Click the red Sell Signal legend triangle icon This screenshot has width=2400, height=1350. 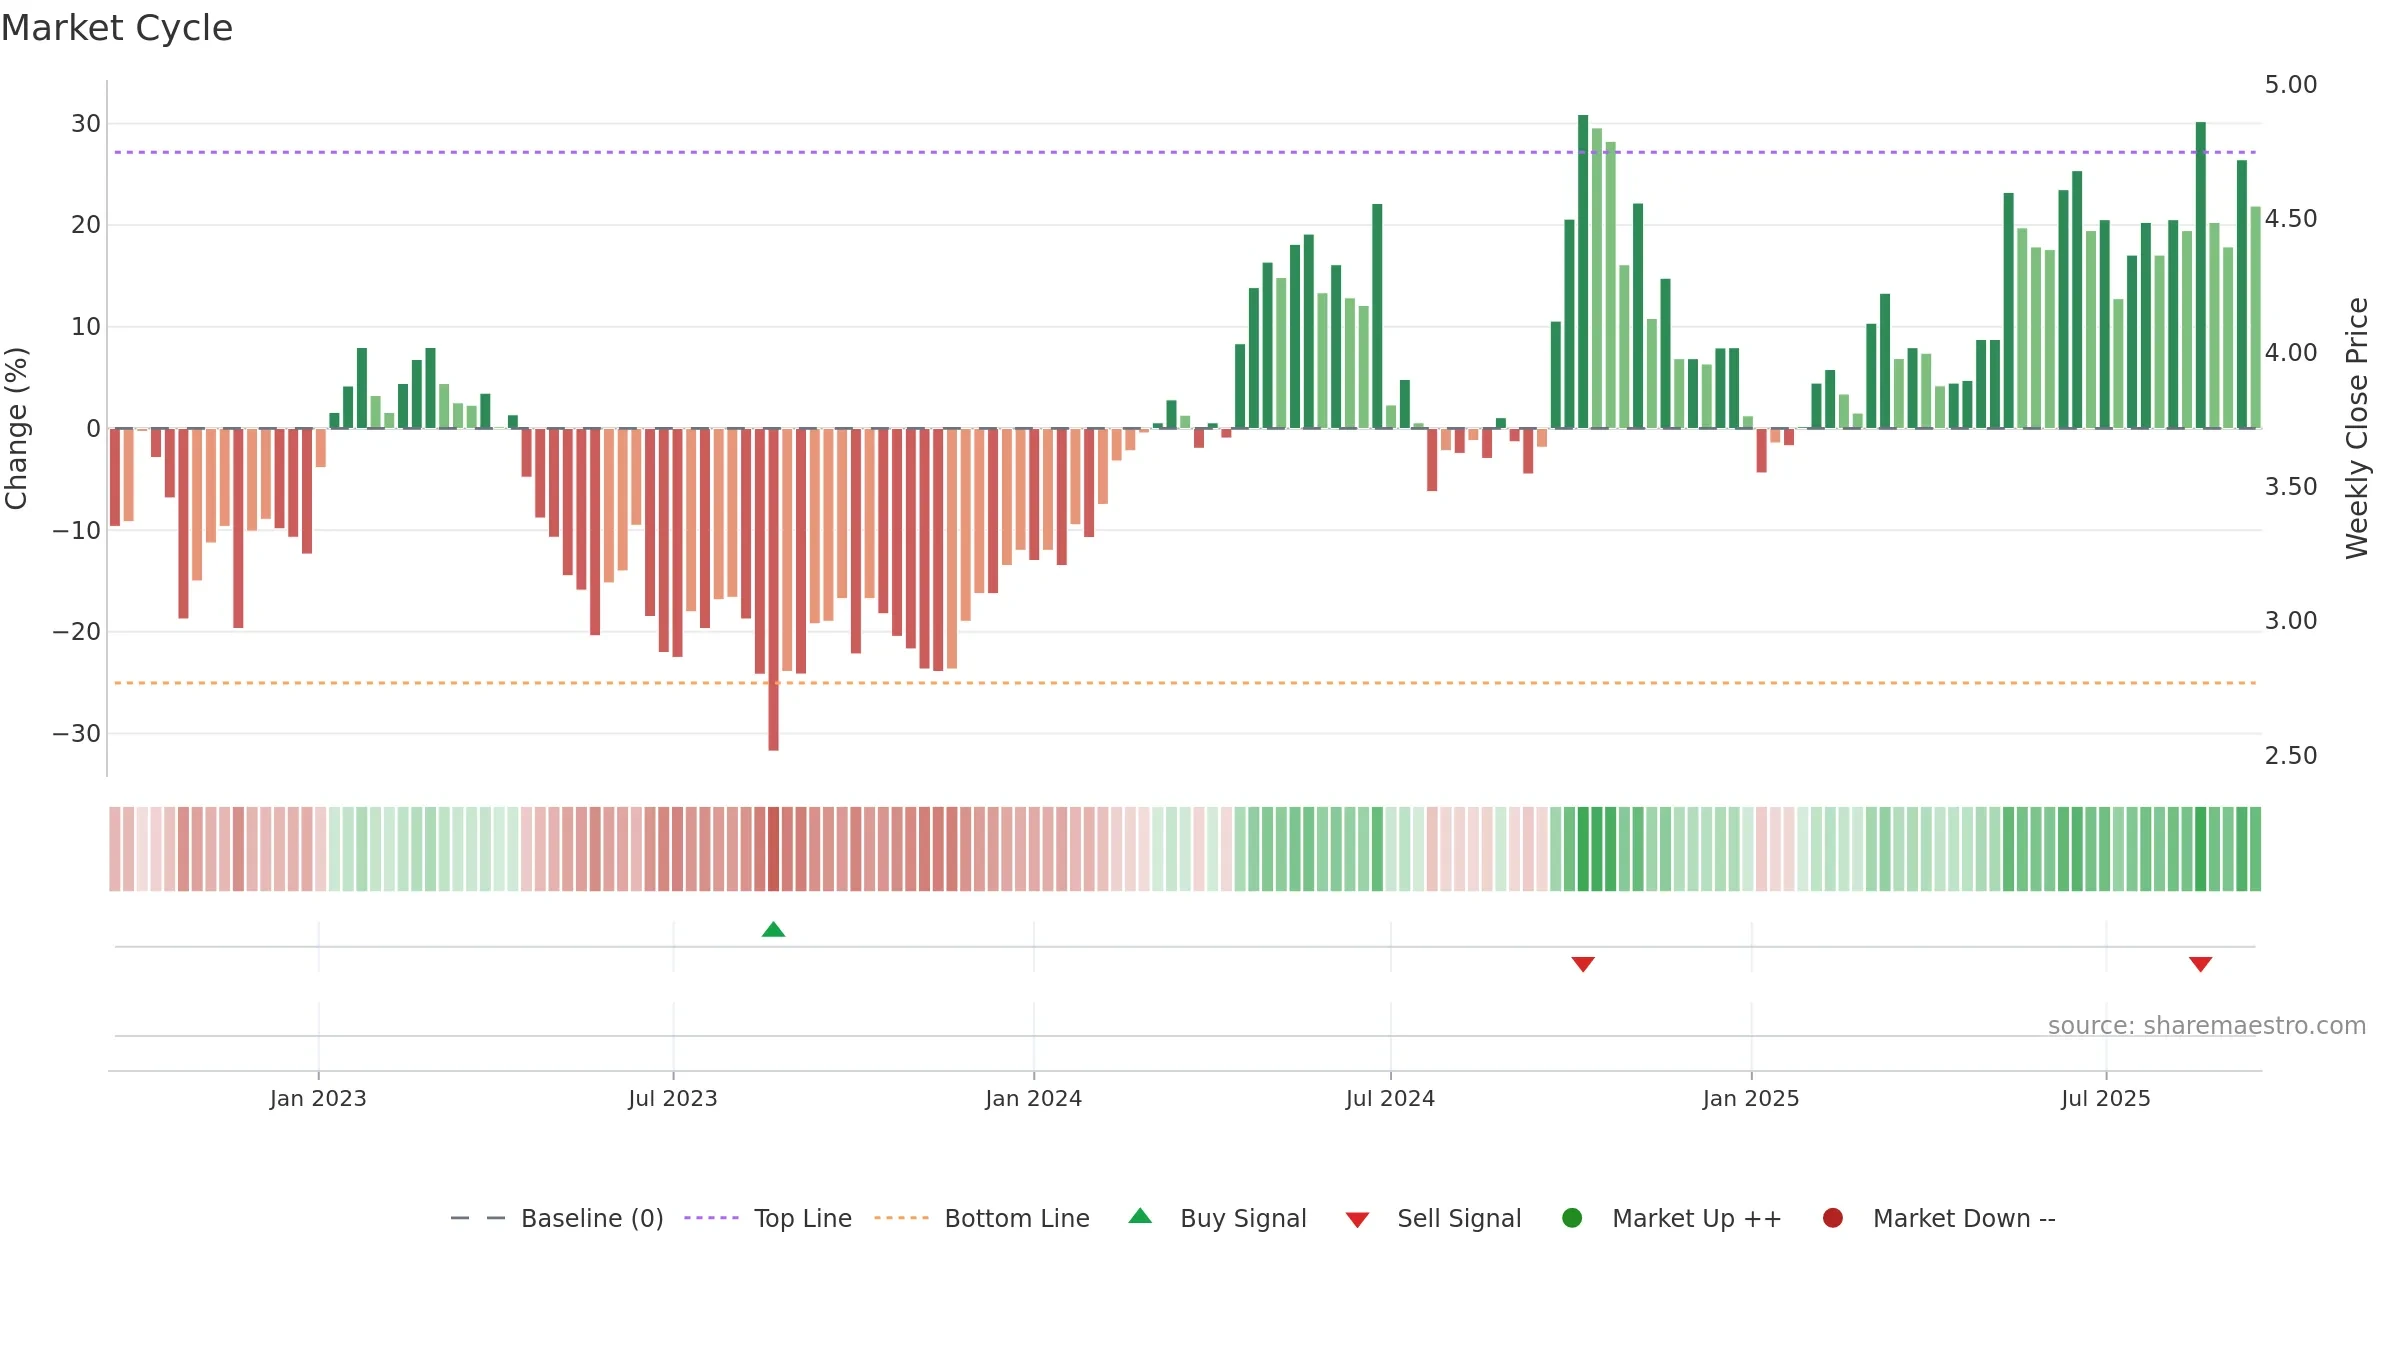(x=1357, y=1220)
